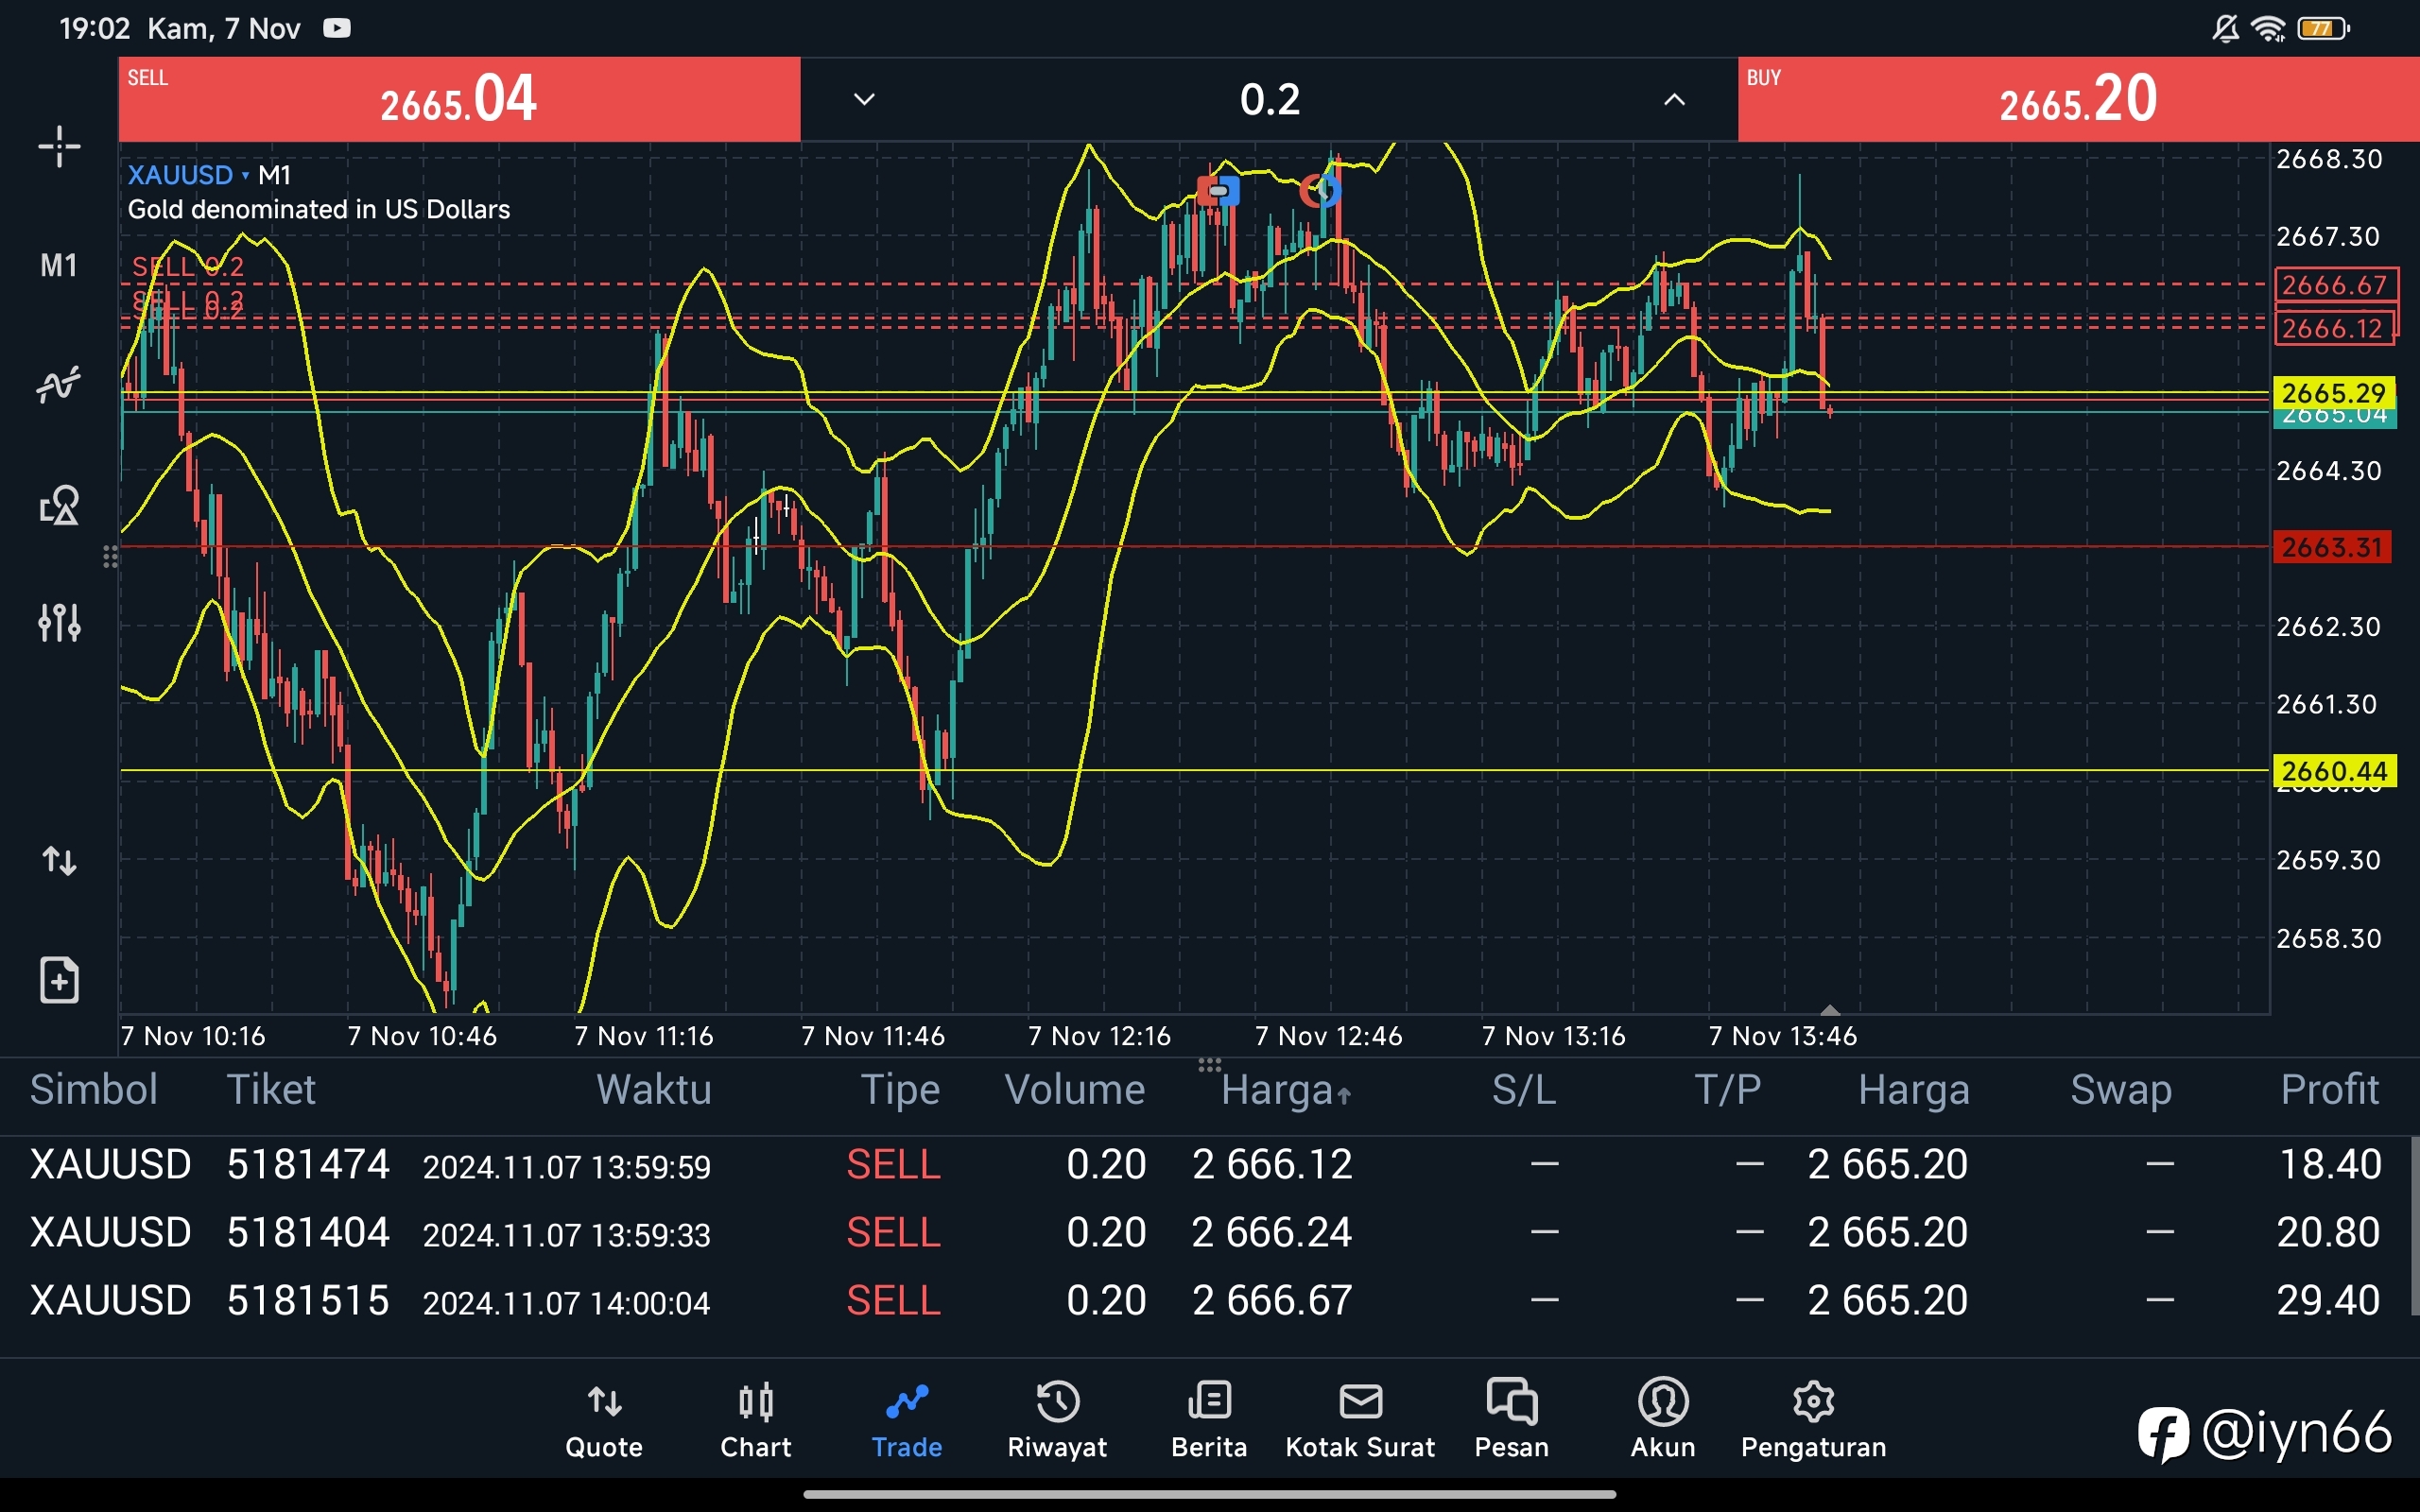Tap the 0.2 volume field
The height and width of the screenshot is (1512, 2420).
pos(1270,99)
